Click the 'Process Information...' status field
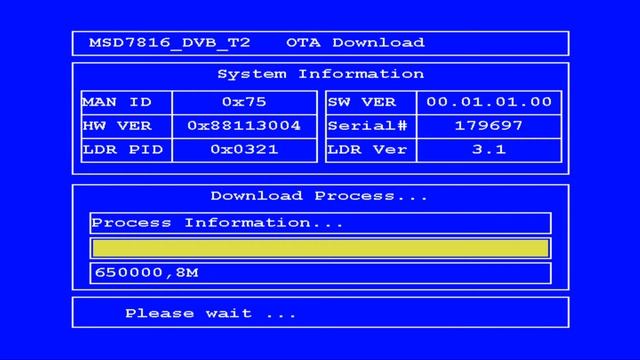The image size is (640, 360). (x=320, y=223)
